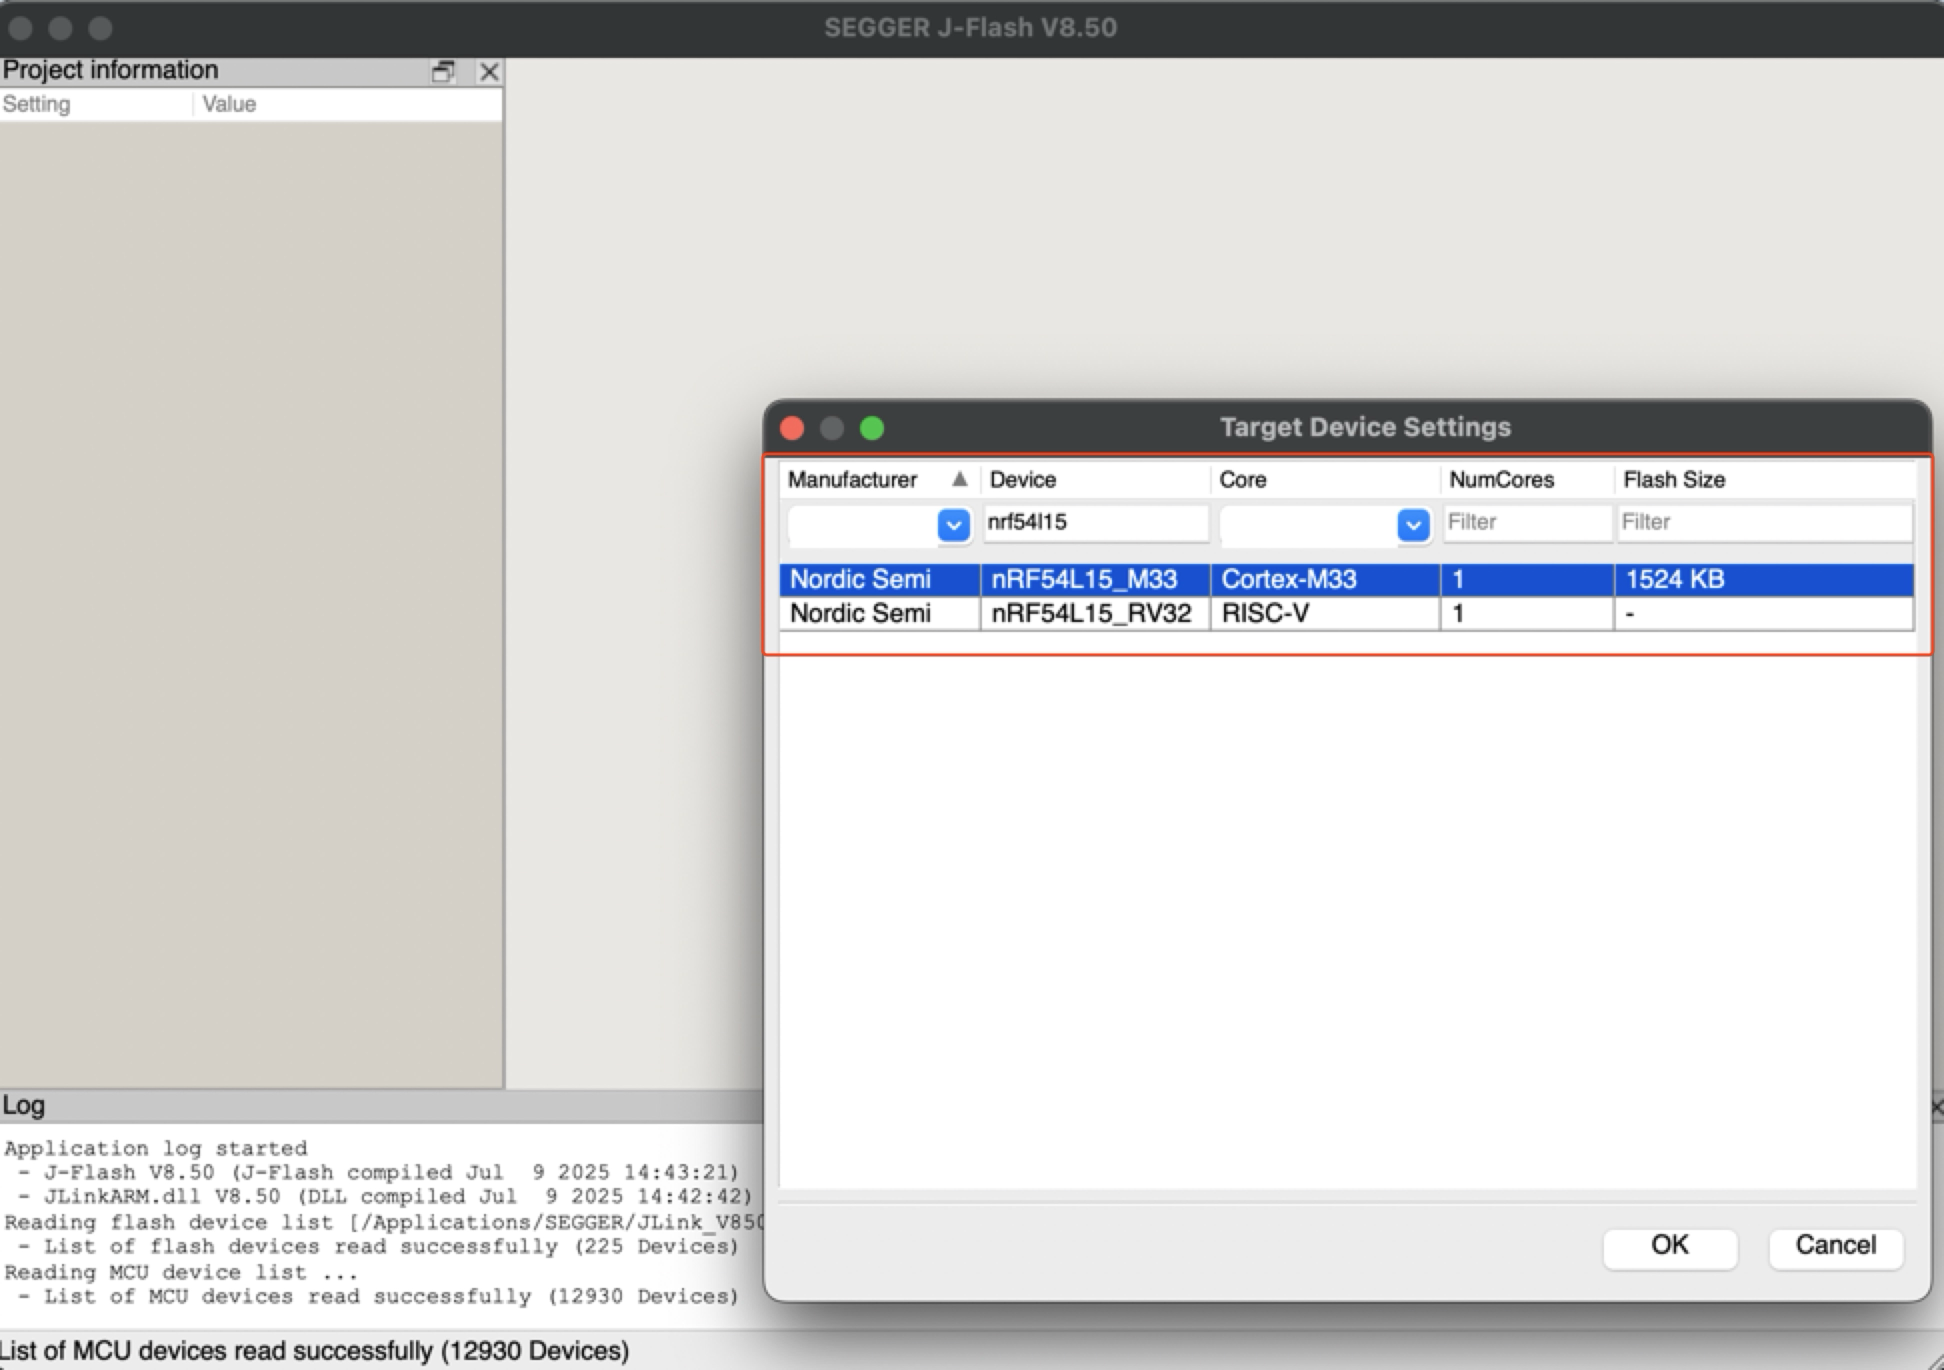Click Nordic Semi in the nRF54L15_RV32 row
This screenshot has height=1370, width=1944.
tap(880, 614)
